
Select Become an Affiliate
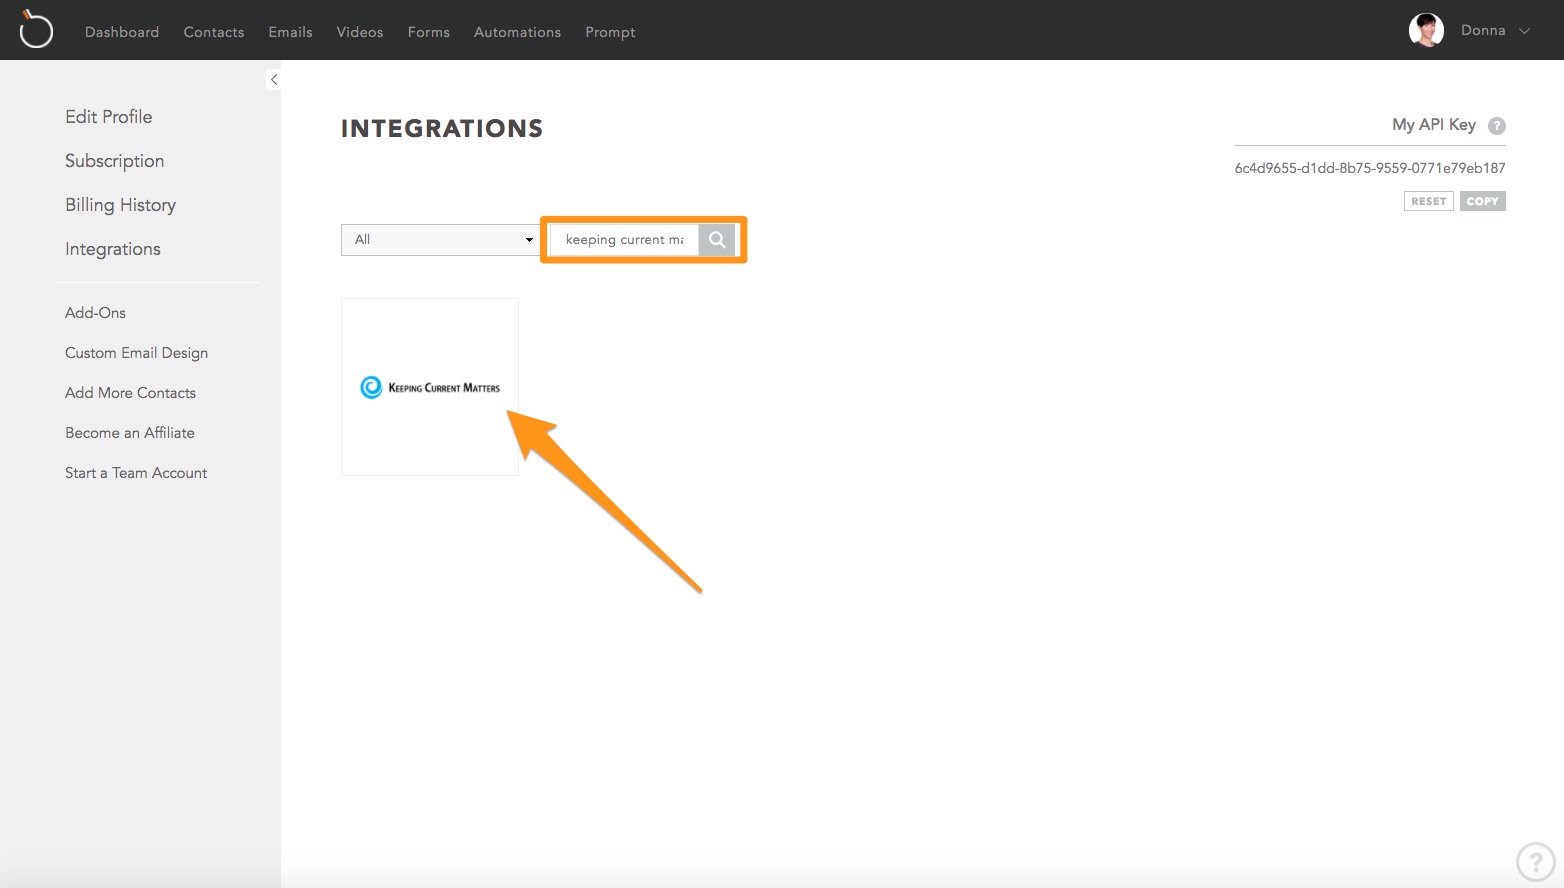click(x=130, y=433)
